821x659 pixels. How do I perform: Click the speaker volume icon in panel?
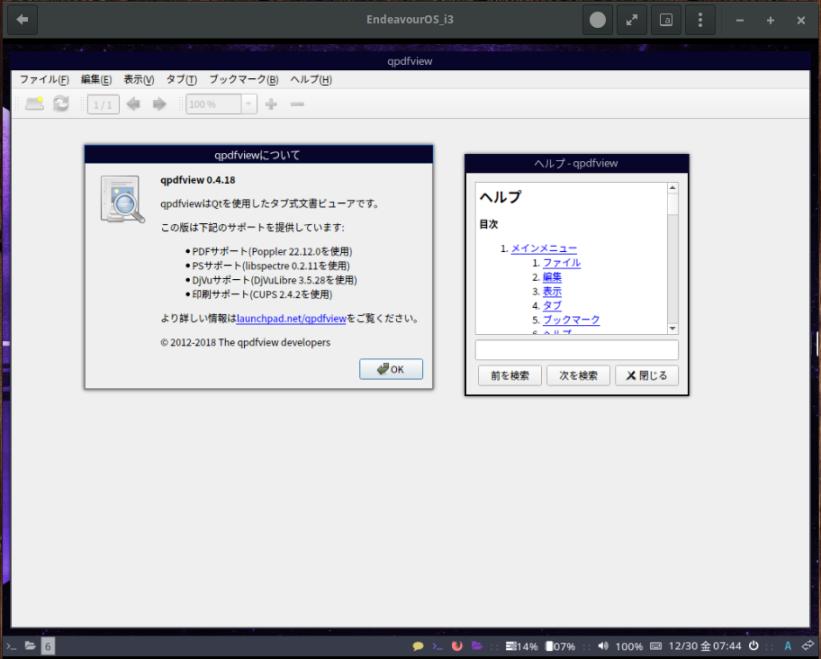603,646
